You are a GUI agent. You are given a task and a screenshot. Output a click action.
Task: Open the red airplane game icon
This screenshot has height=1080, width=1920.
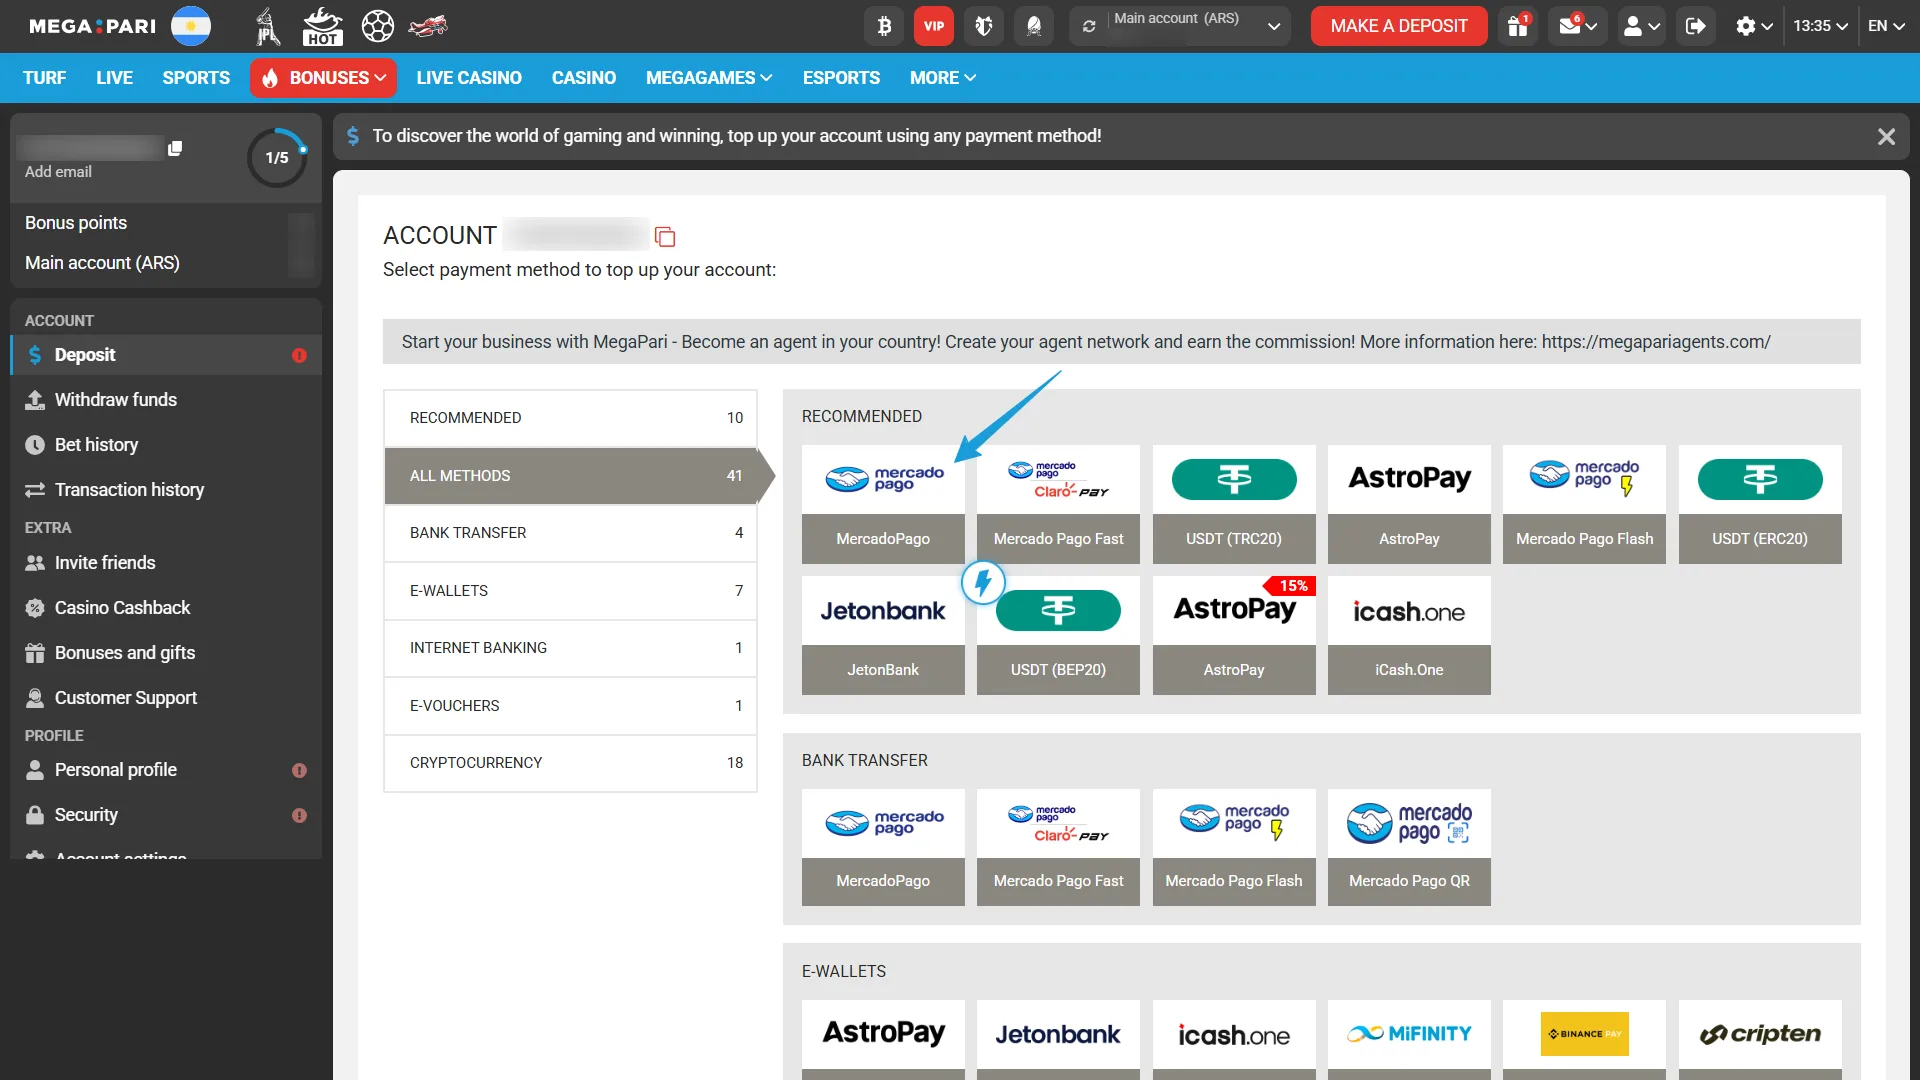[x=428, y=26]
